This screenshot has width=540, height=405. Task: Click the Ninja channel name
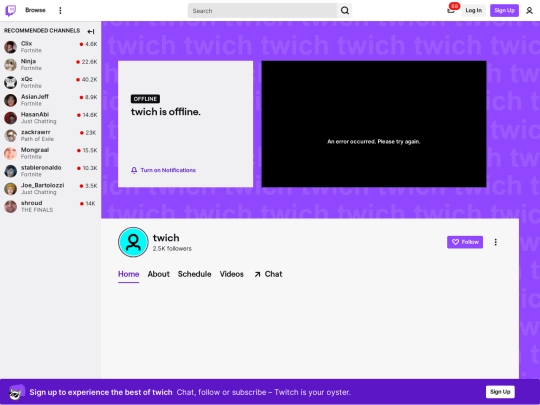click(28, 61)
